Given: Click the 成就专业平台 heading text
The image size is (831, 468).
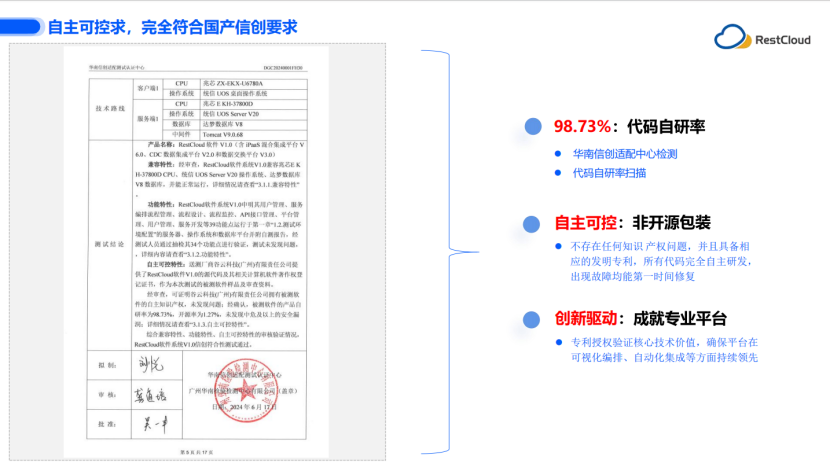Looking at the screenshot, I should coord(681,319).
